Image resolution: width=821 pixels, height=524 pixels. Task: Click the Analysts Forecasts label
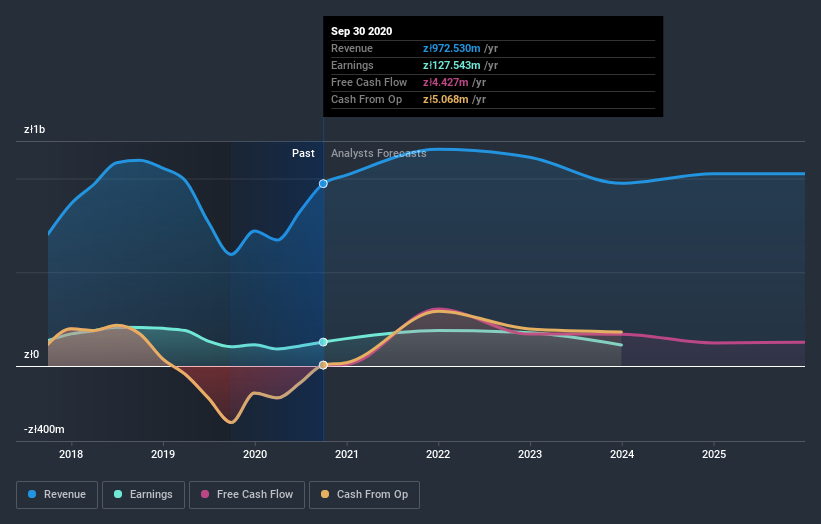click(x=379, y=153)
